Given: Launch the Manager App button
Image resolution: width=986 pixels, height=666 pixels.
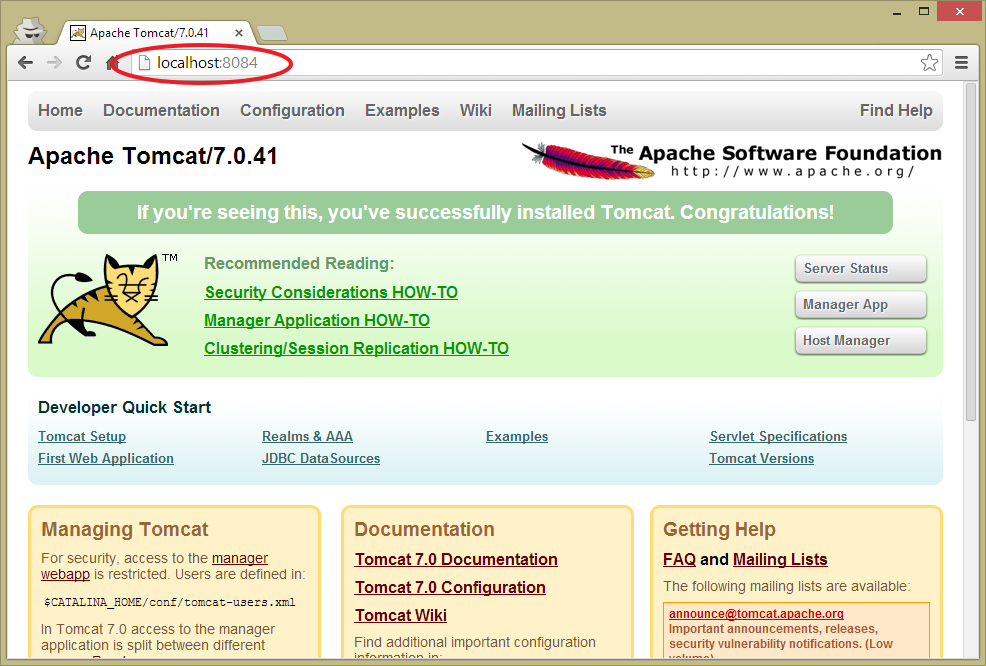Looking at the screenshot, I should coord(860,305).
